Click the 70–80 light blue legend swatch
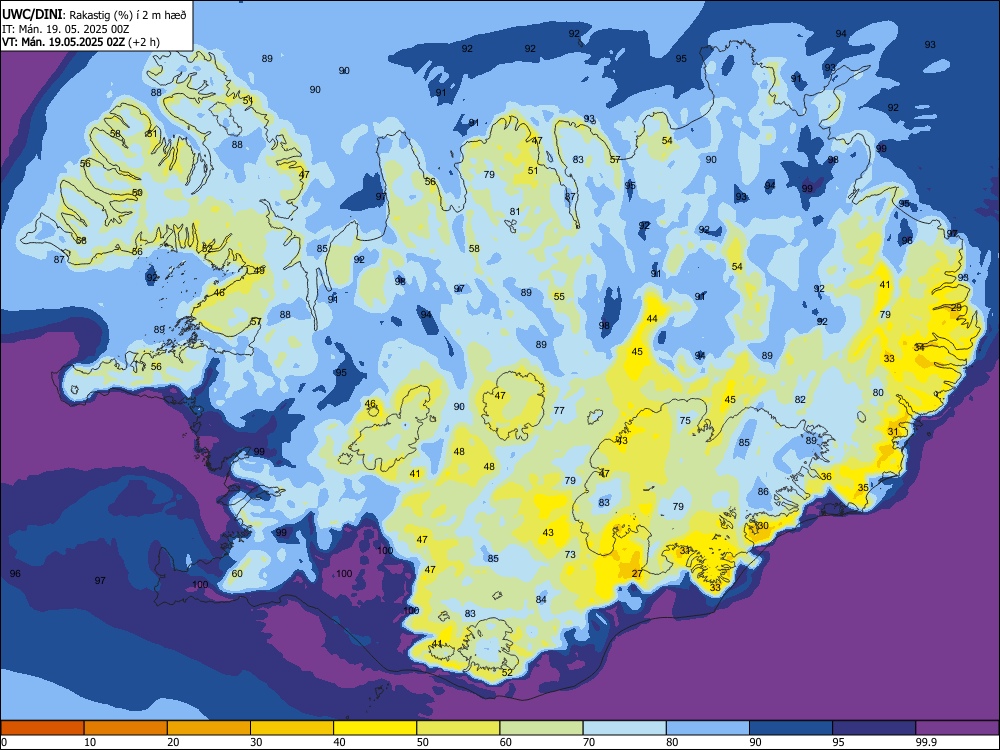 (625, 728)
